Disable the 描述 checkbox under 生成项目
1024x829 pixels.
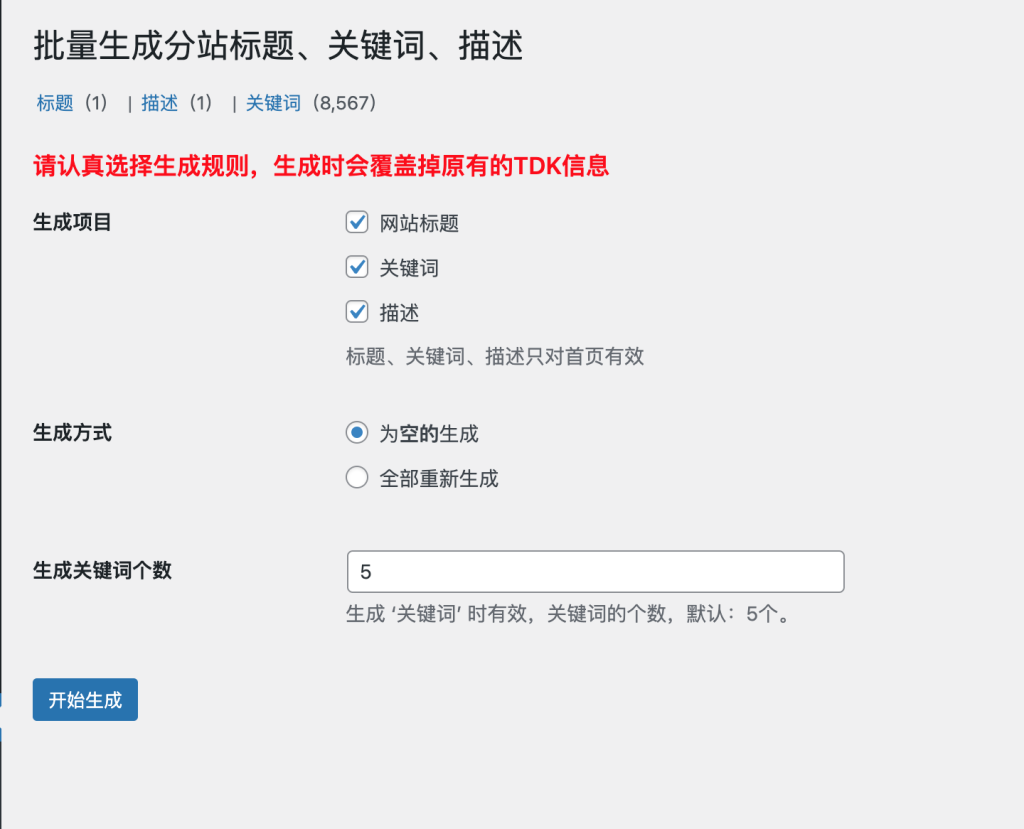(357, 312)
